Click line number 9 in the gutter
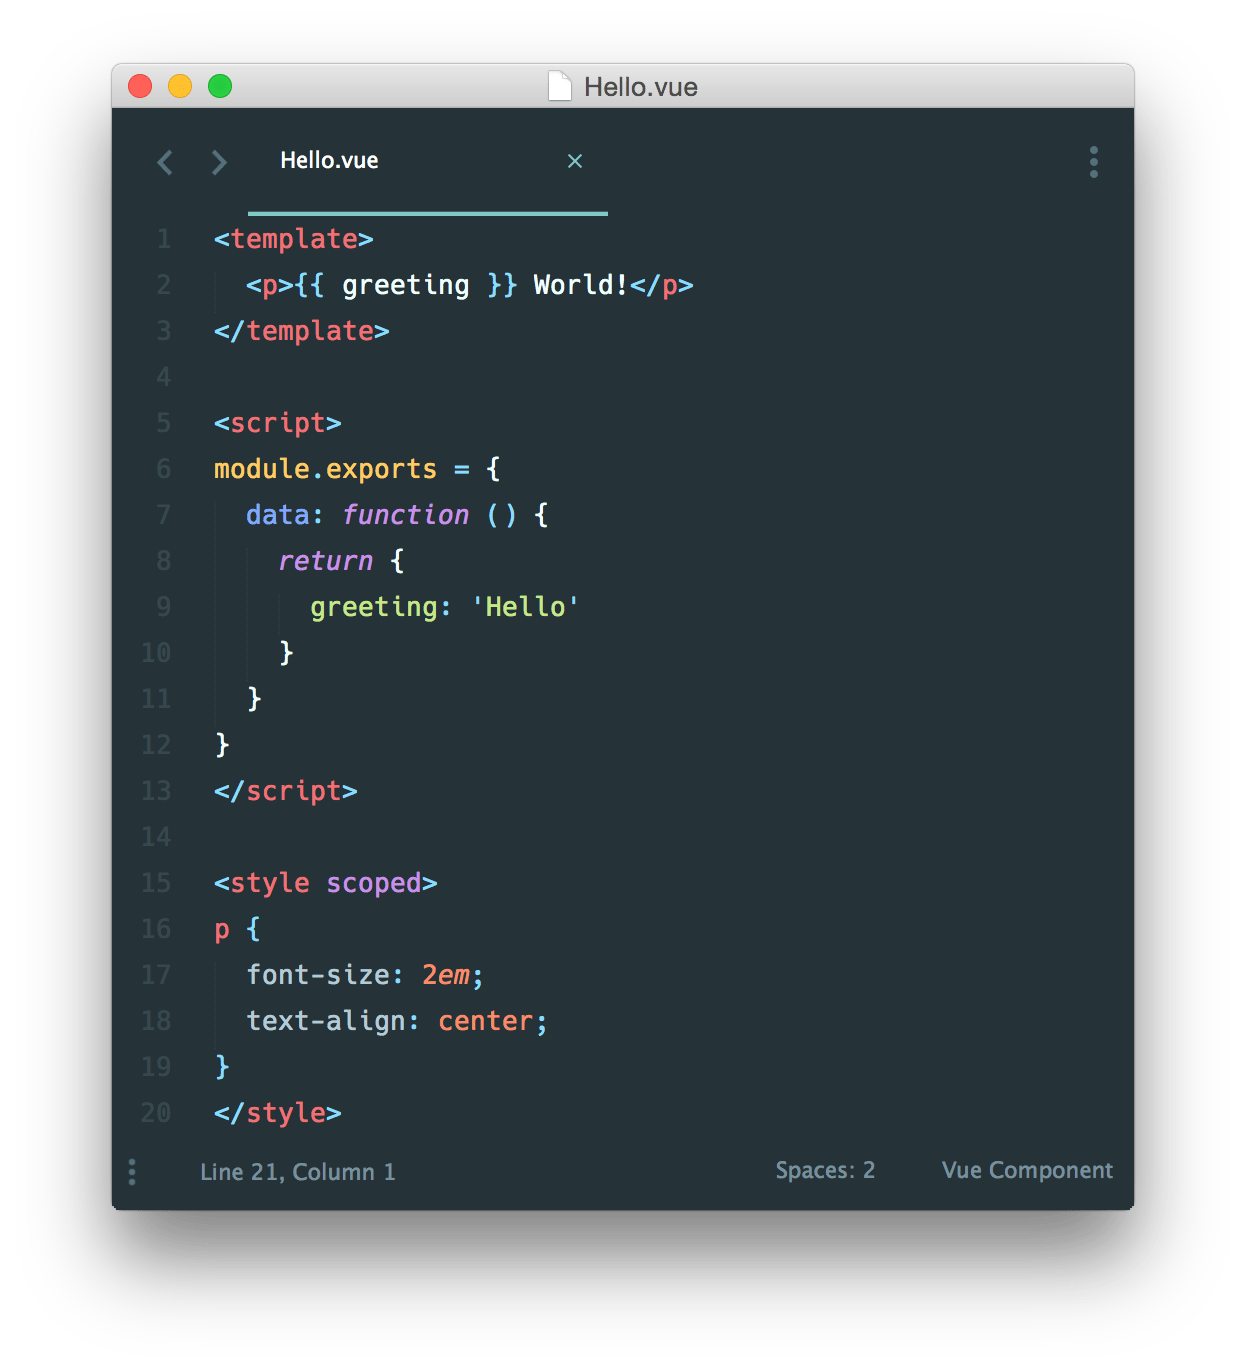1246x1370 pixels. (x=163, y=606)
